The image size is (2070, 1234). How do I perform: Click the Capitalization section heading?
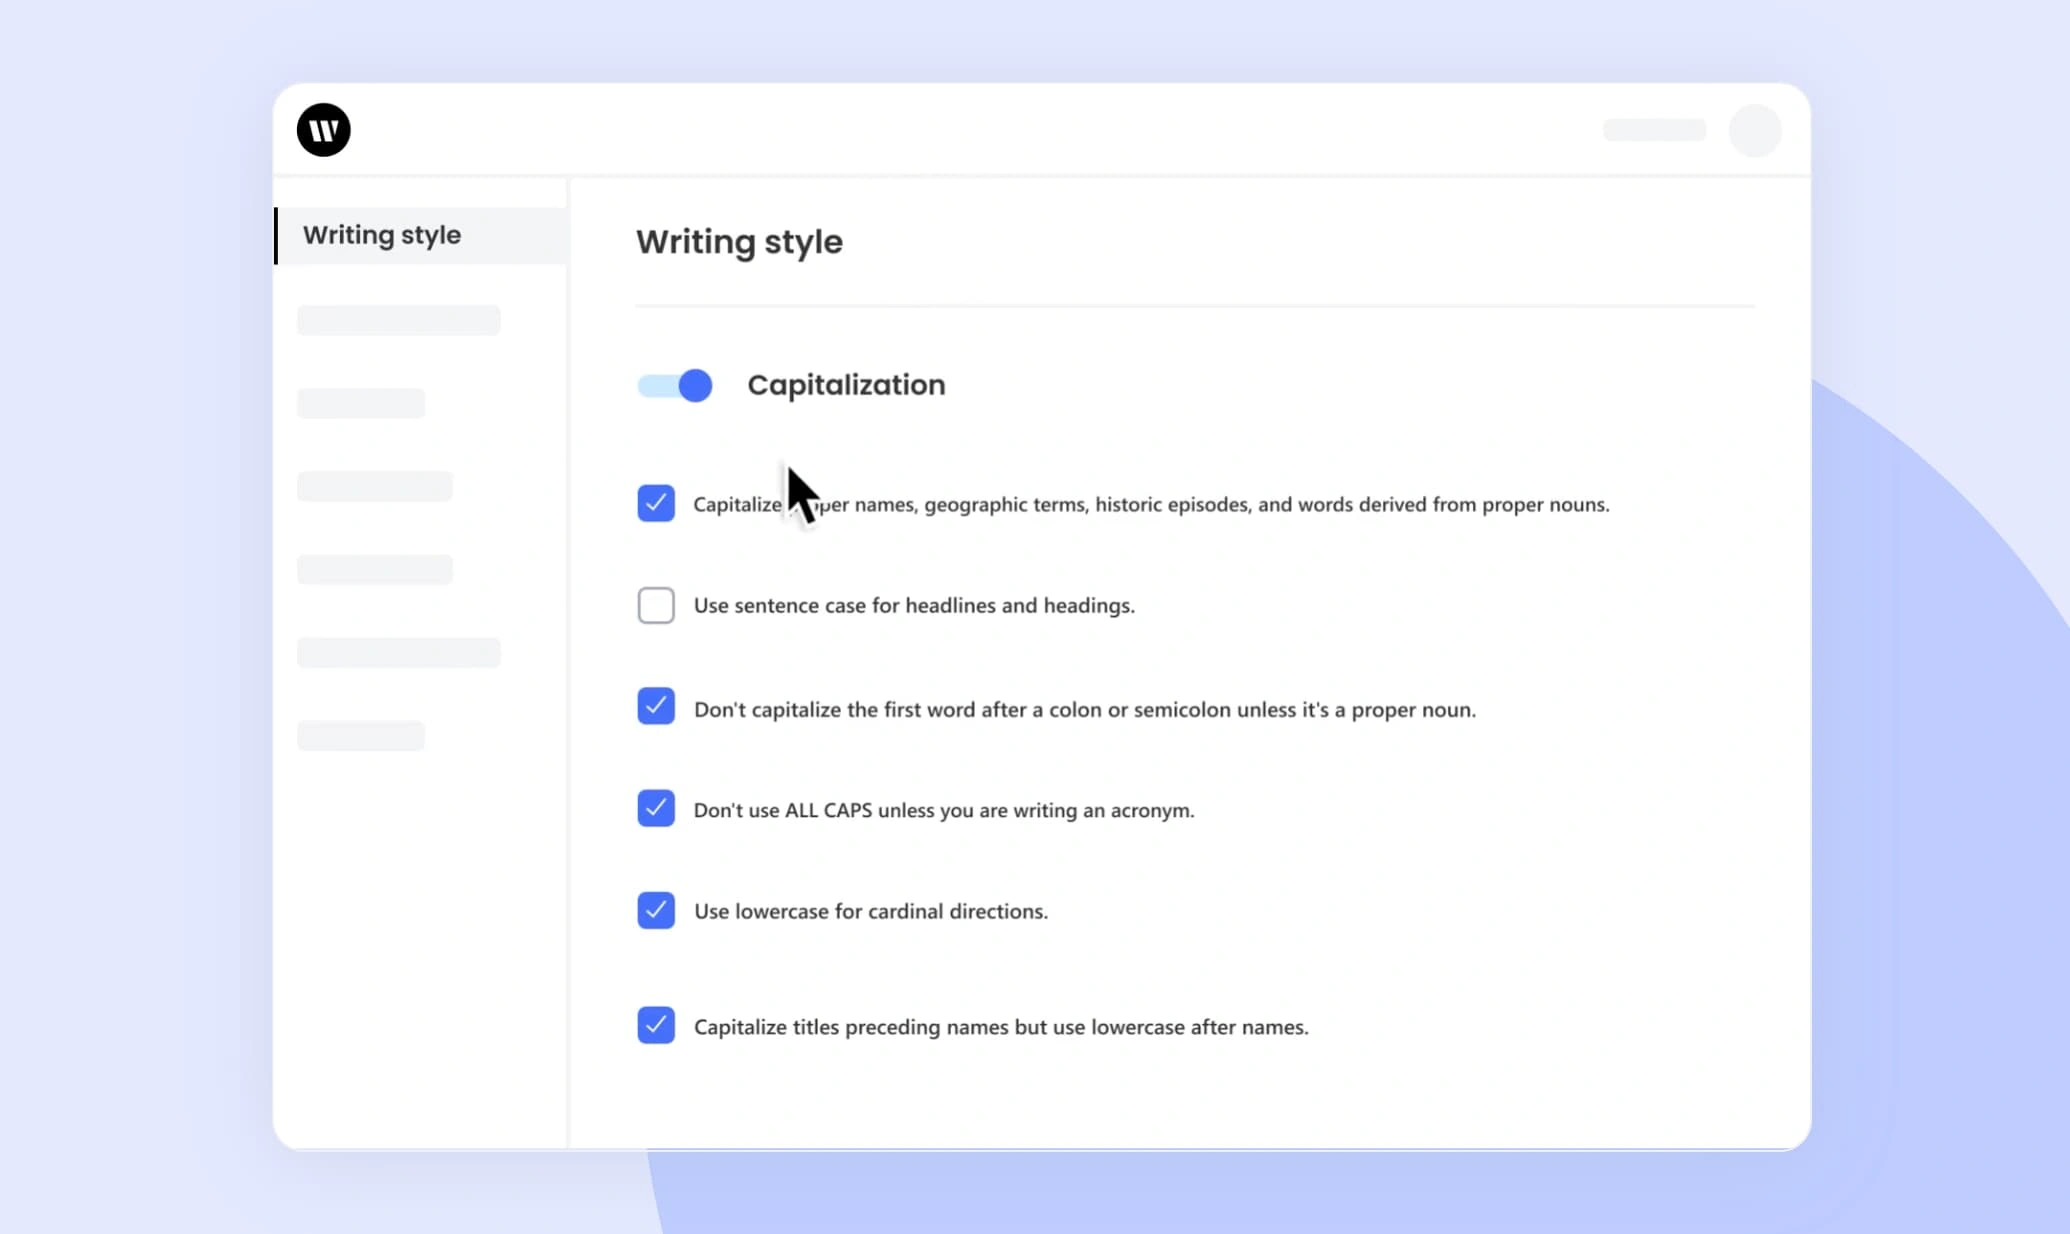point(846,385)
